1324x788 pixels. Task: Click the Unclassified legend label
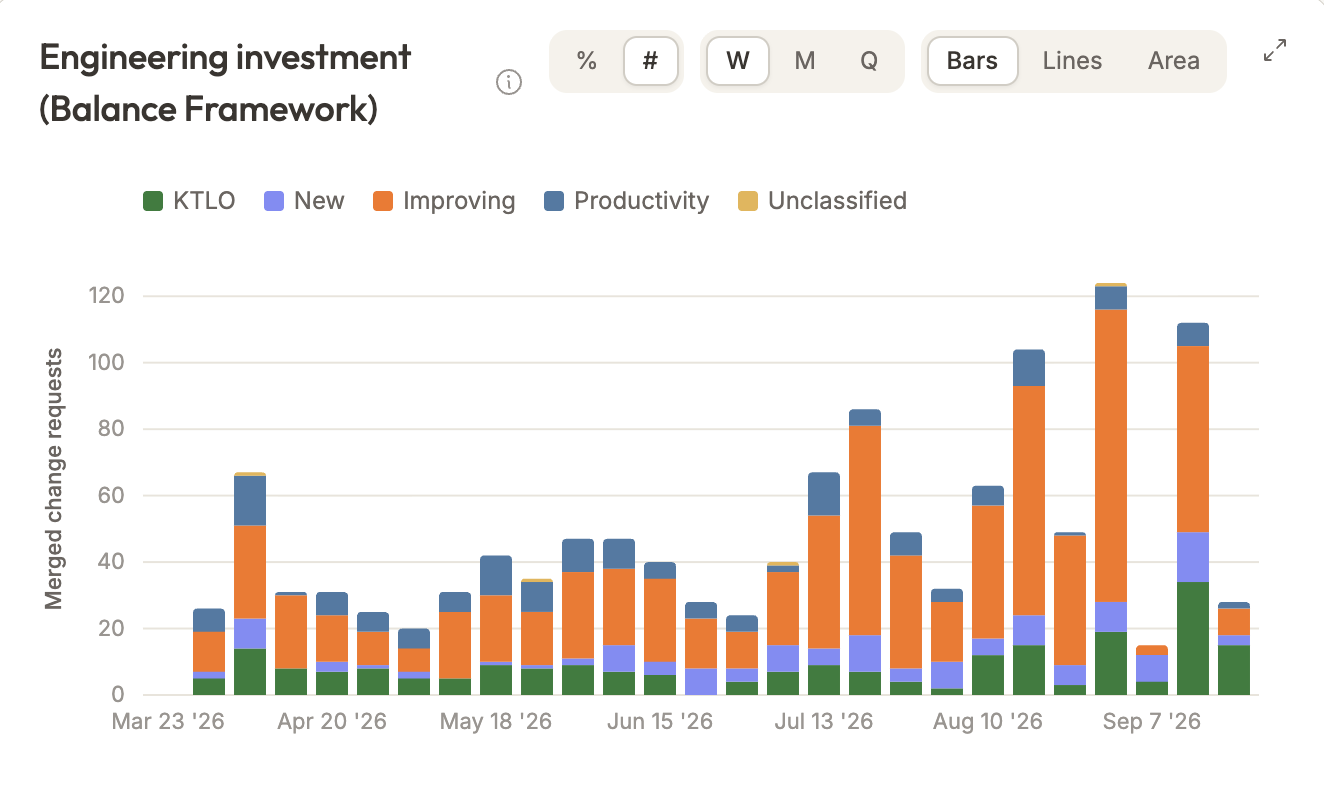coord(837,201)
